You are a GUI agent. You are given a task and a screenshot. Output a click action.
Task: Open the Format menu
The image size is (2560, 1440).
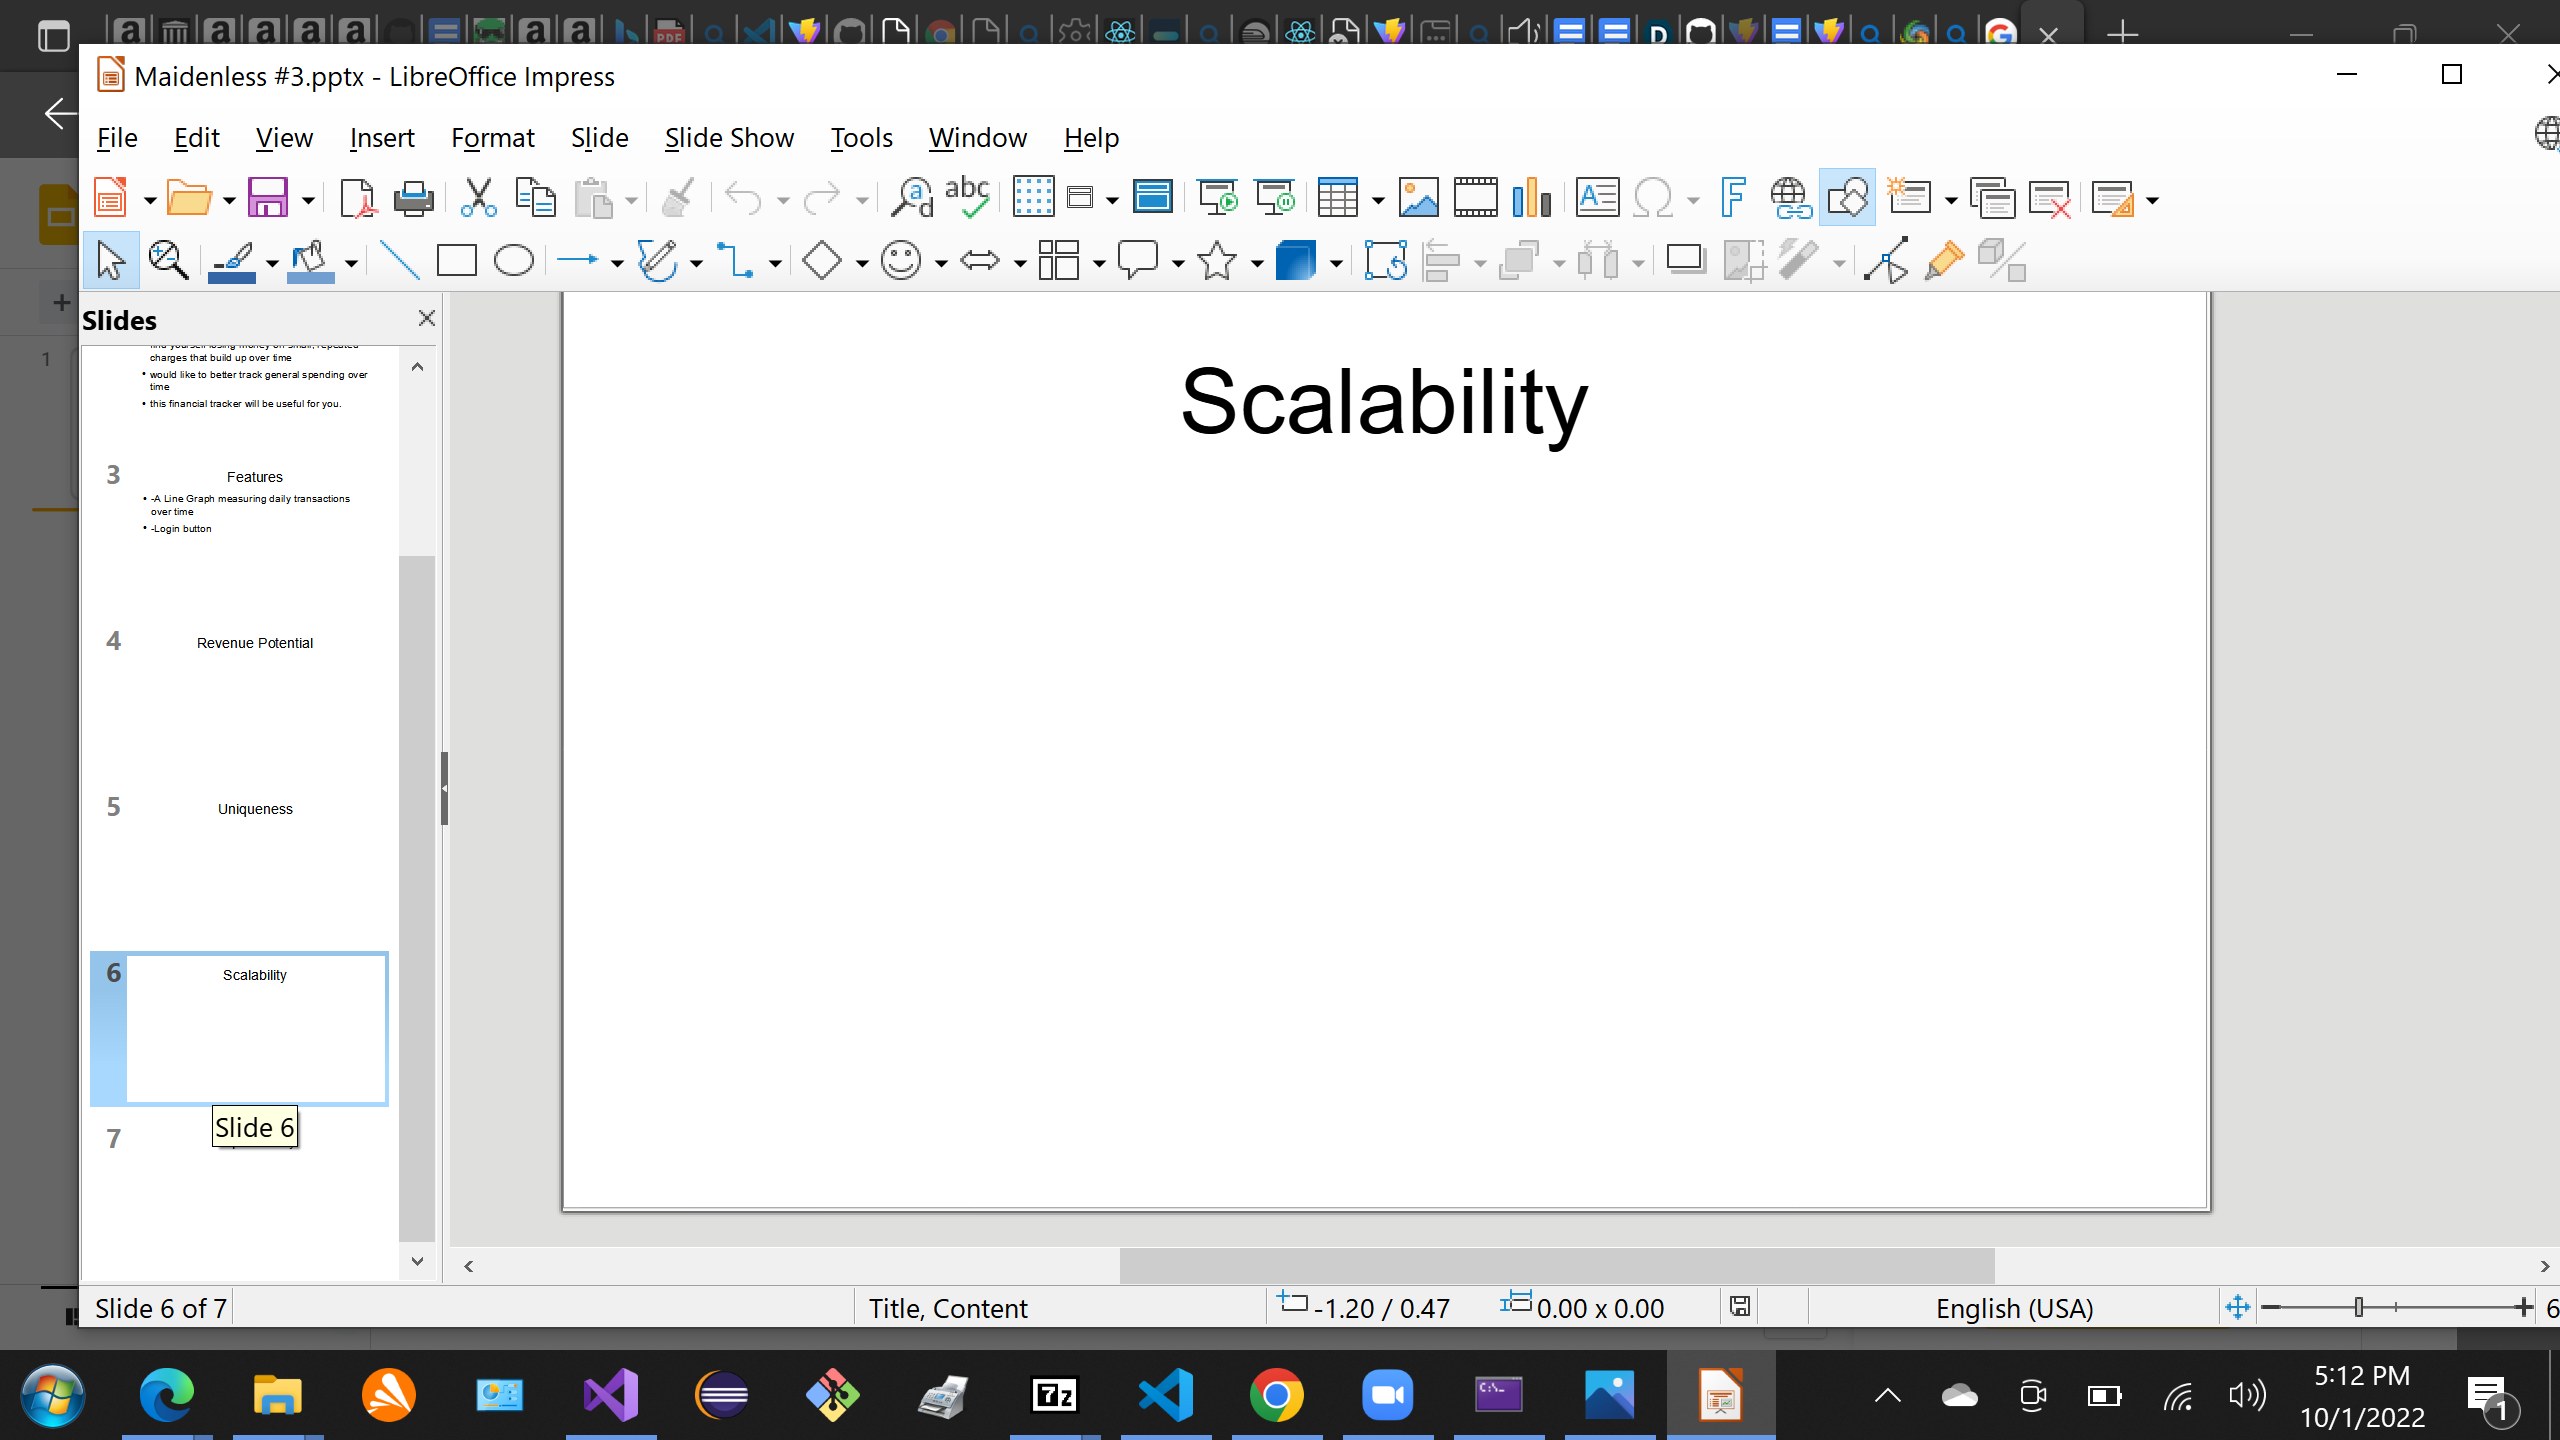tap(492, 137)
